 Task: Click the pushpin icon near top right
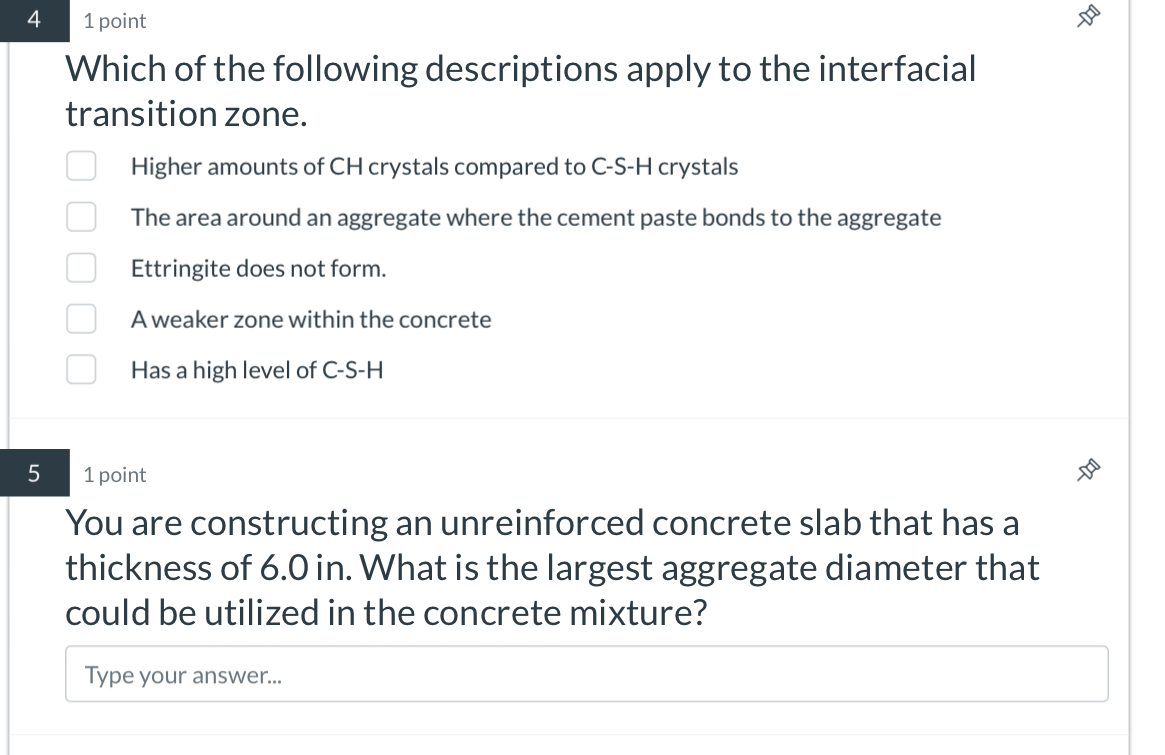pos(1088,16)
